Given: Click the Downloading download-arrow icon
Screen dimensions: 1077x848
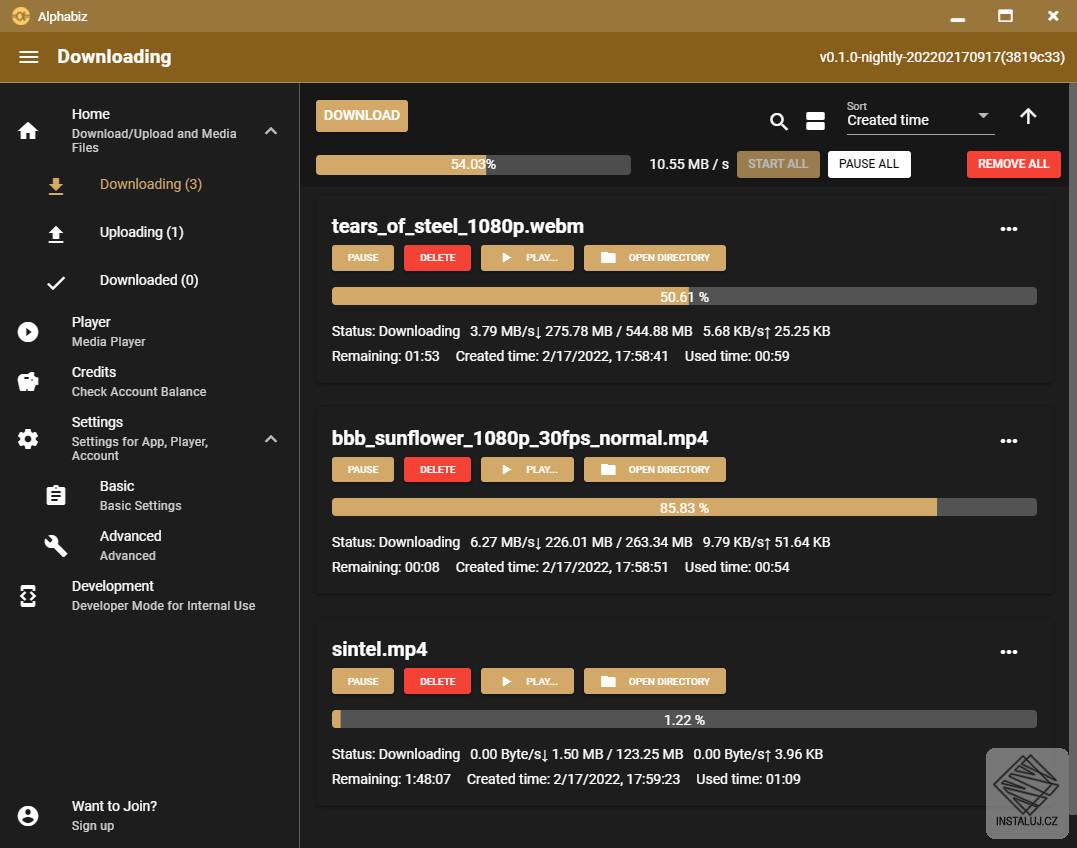Looking at the screenshot, I should pyautogui.click(x=56, y=185).
